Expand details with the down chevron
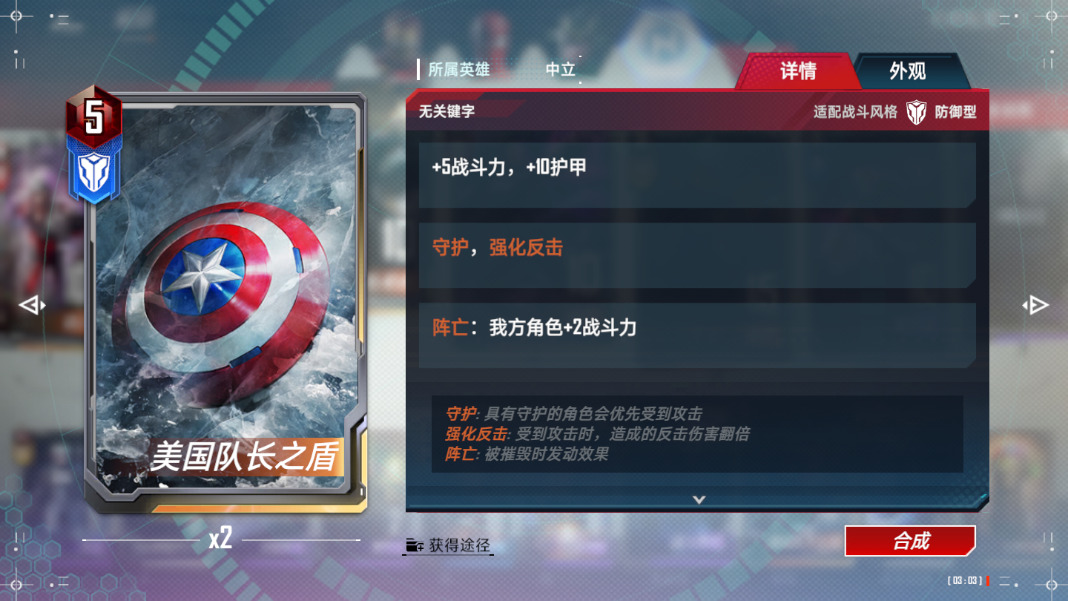Image resolution: width=1068 pixels, height=601 pixels. 699,499
